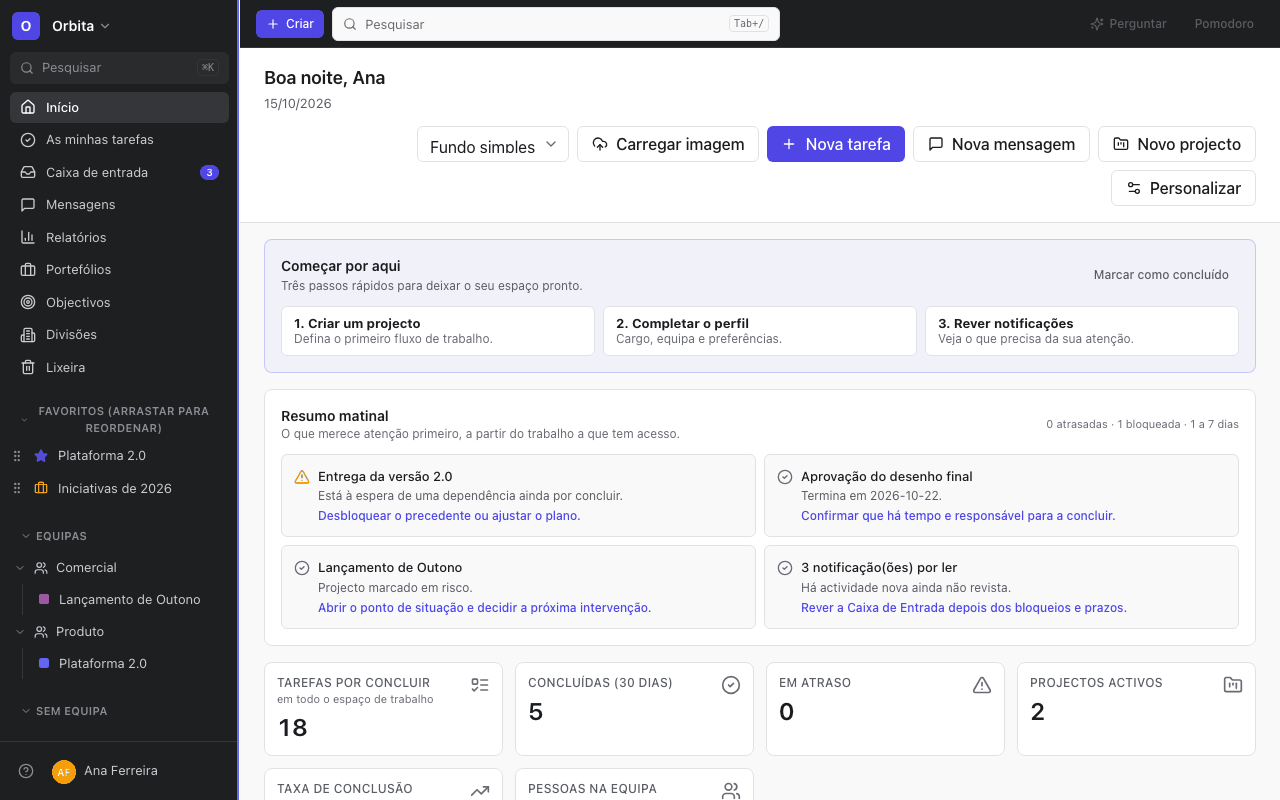This screenshot has width=1280, height=800.
Task: Open Mensagens in the sidebar
Action: click(x=119, y=205)
